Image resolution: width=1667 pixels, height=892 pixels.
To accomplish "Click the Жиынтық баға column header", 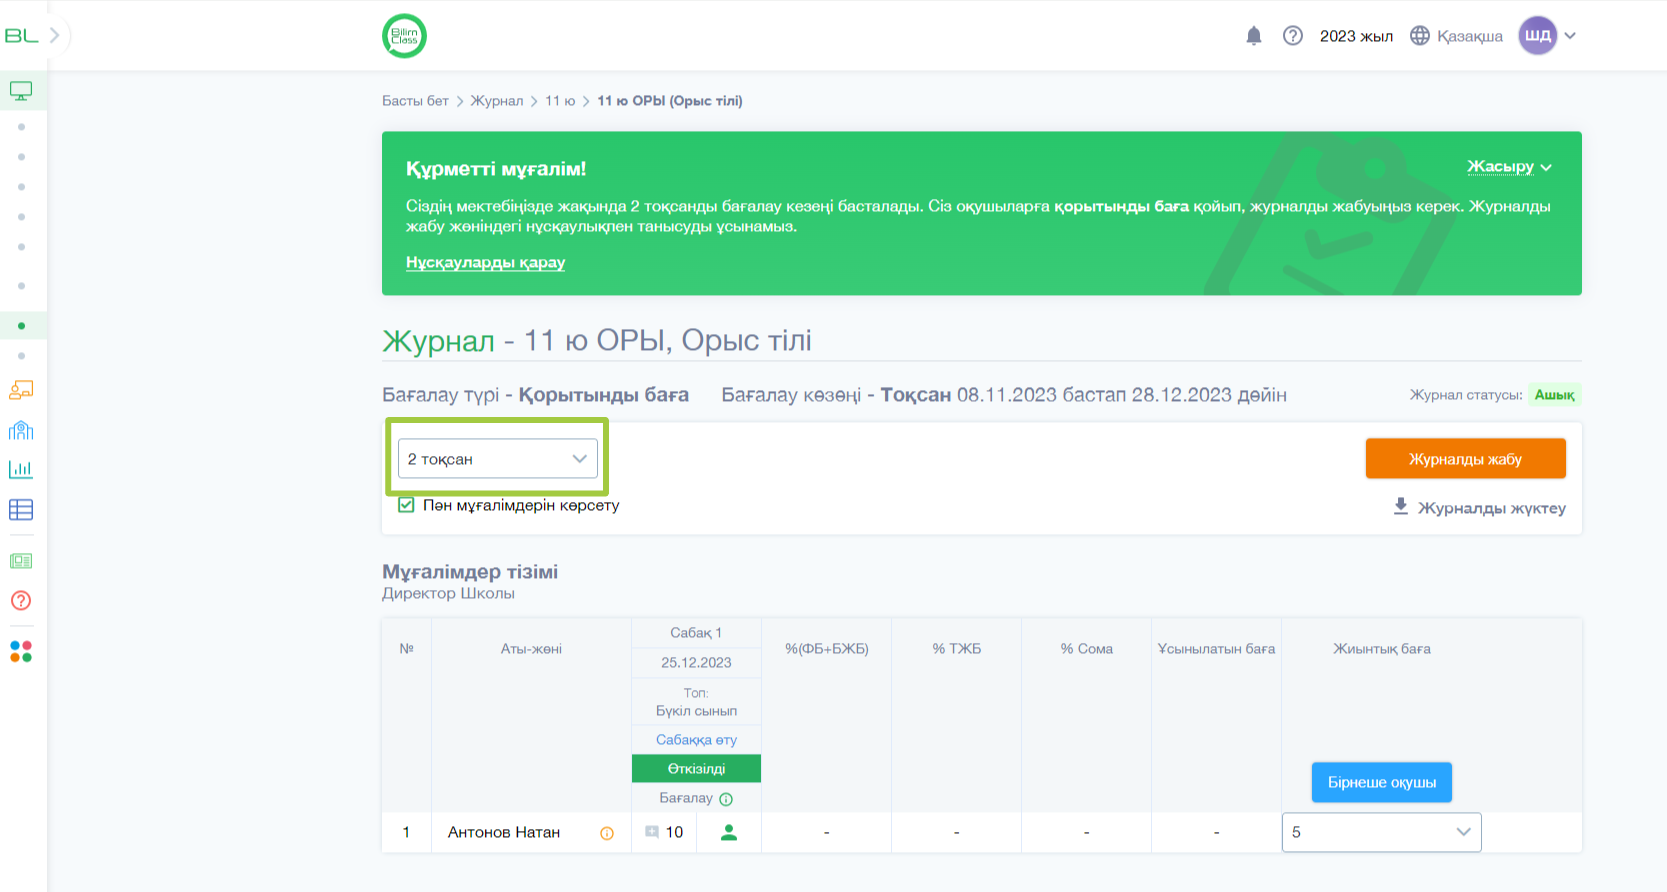I will [1382, 649].
